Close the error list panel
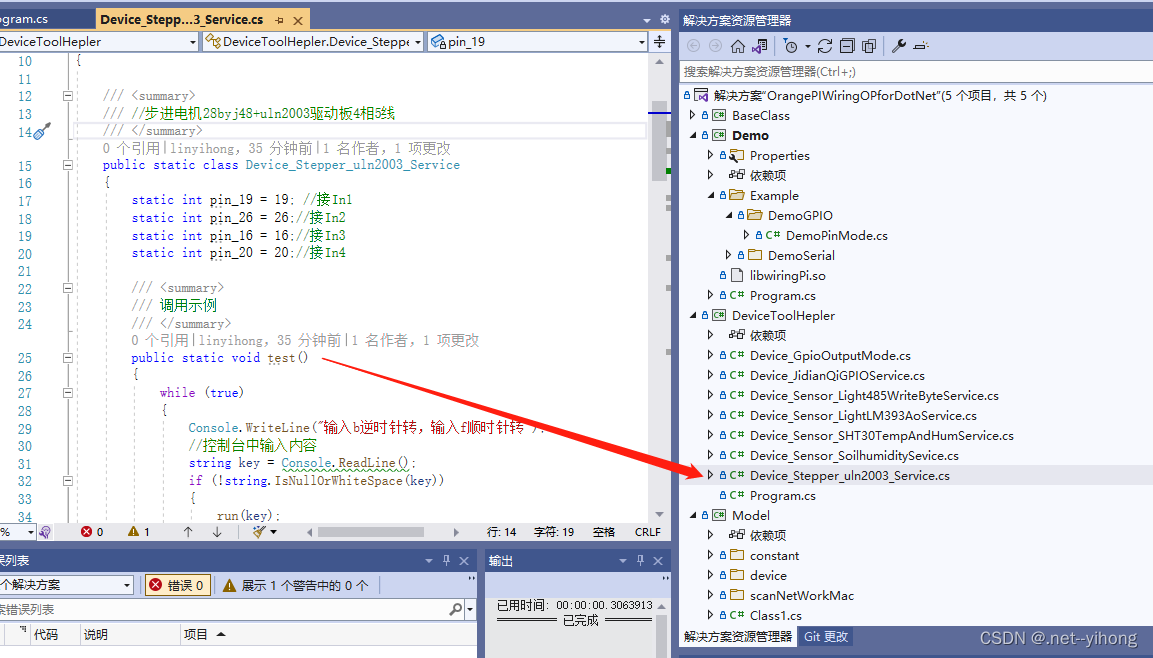The height and width of the screenshot is (658, 1153). (x=464, y=560)
